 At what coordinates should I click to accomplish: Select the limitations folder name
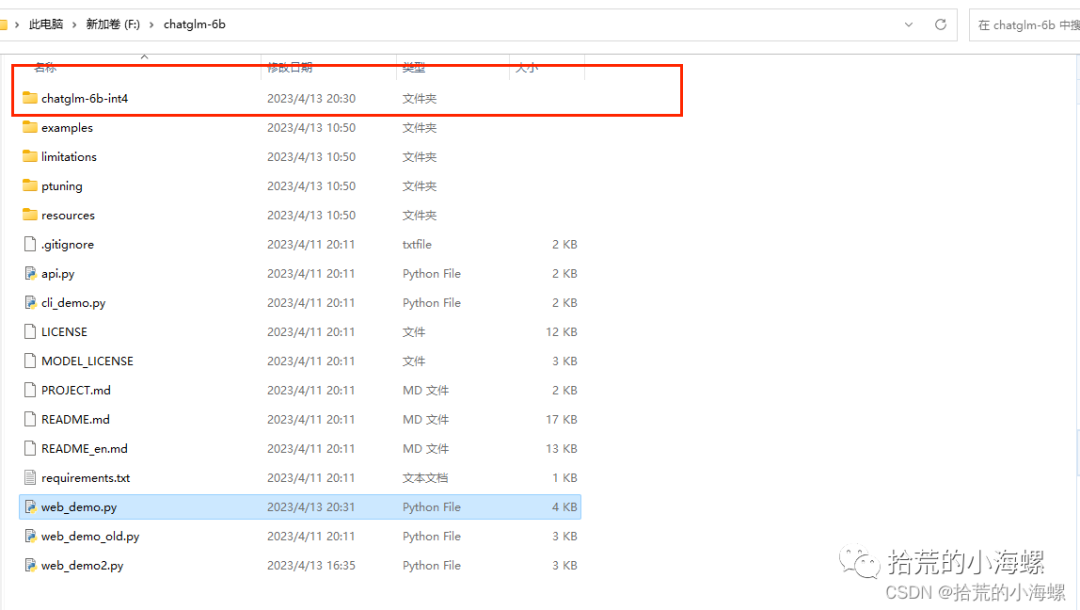click(69, 156)
